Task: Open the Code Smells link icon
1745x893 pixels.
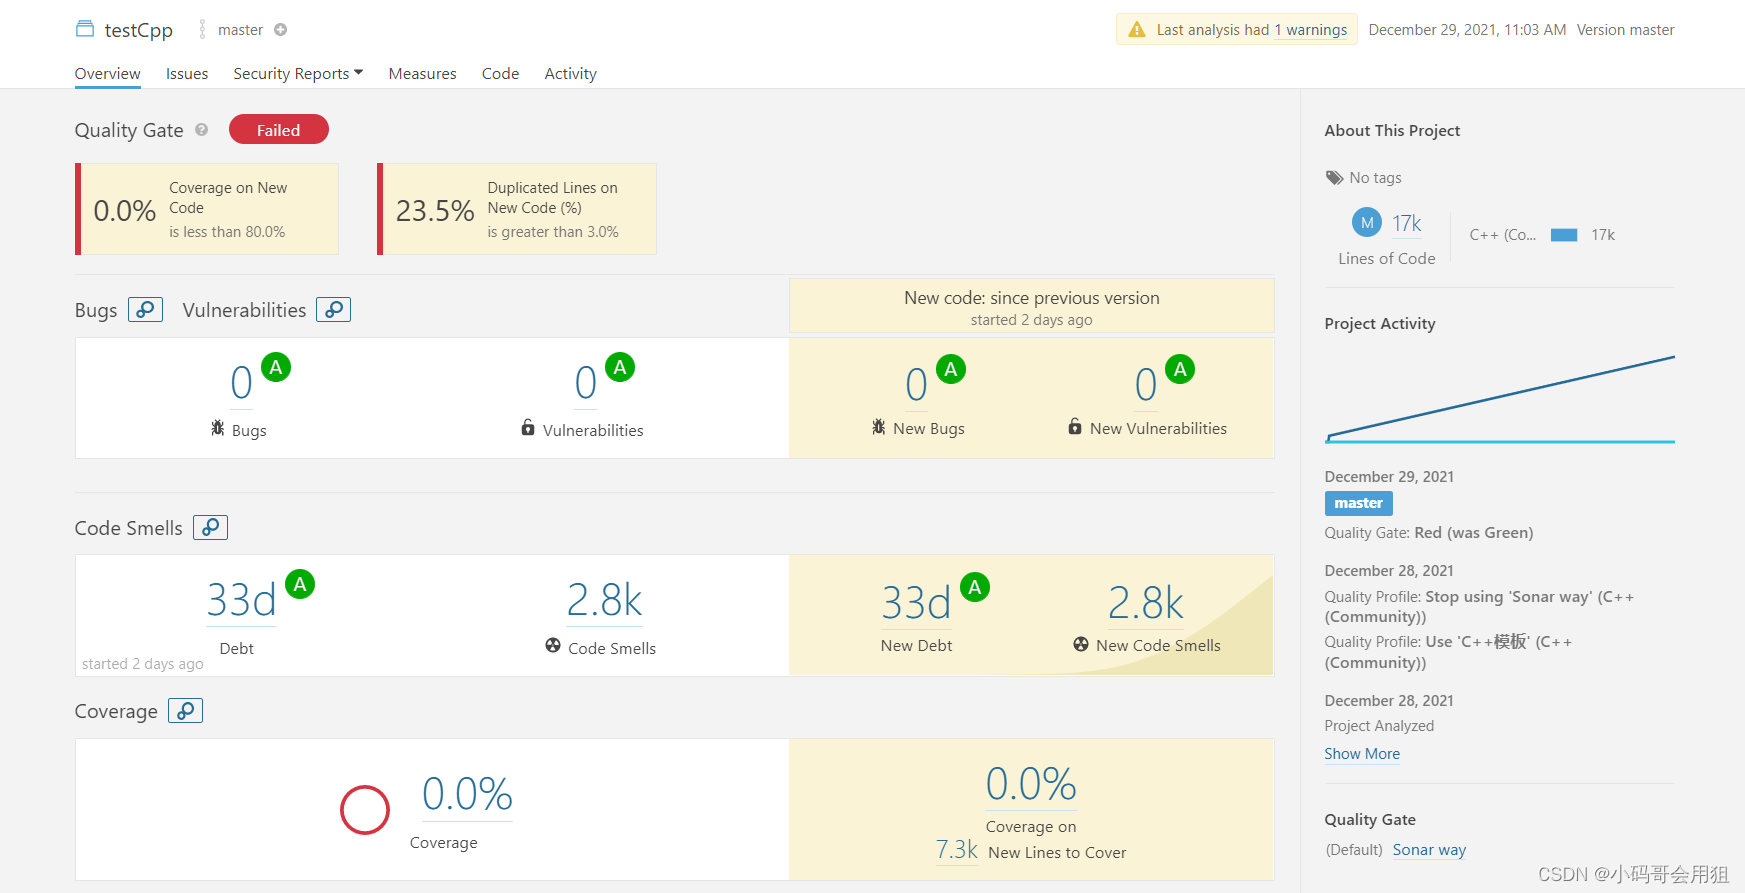Action: [210, 527]
